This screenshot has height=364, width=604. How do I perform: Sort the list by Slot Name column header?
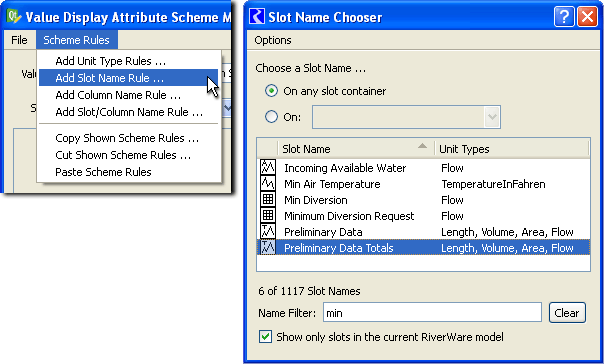click(356, 149)
